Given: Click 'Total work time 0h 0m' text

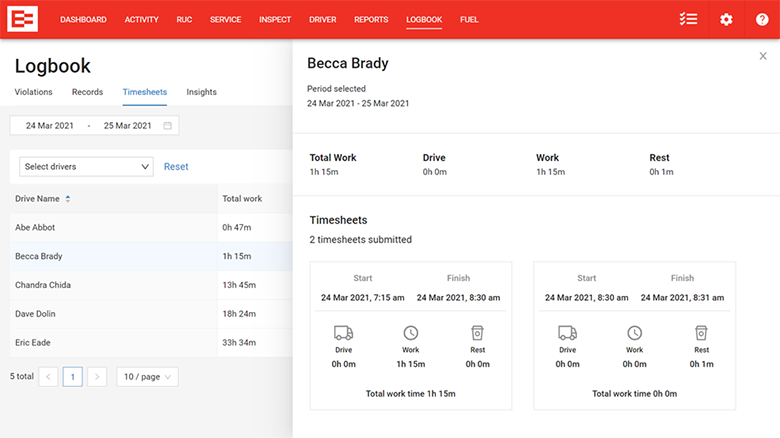Looking at the screenshot, I should (x=635, y=394).
